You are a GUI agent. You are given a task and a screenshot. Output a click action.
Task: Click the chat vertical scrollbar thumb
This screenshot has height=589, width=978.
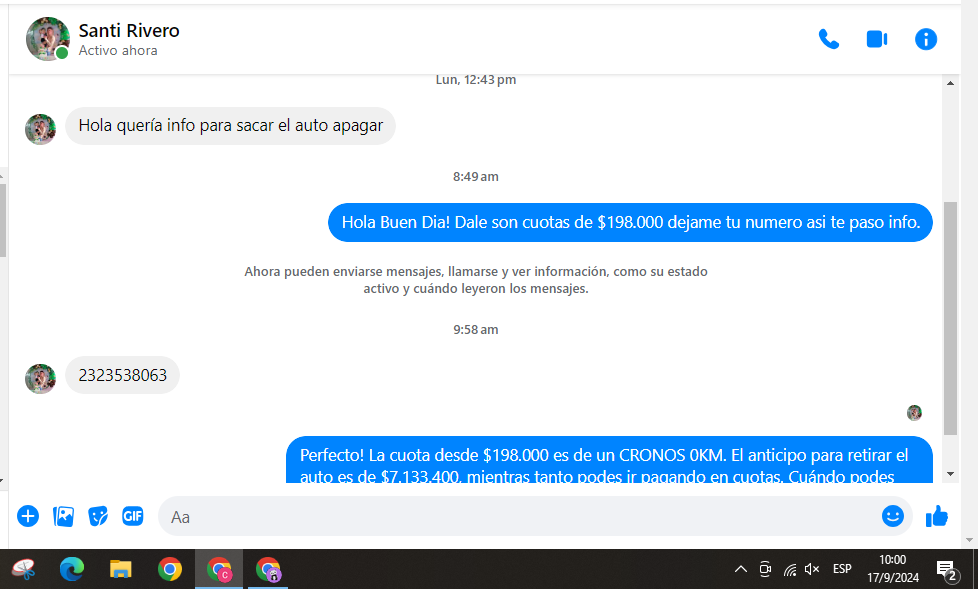950,318
